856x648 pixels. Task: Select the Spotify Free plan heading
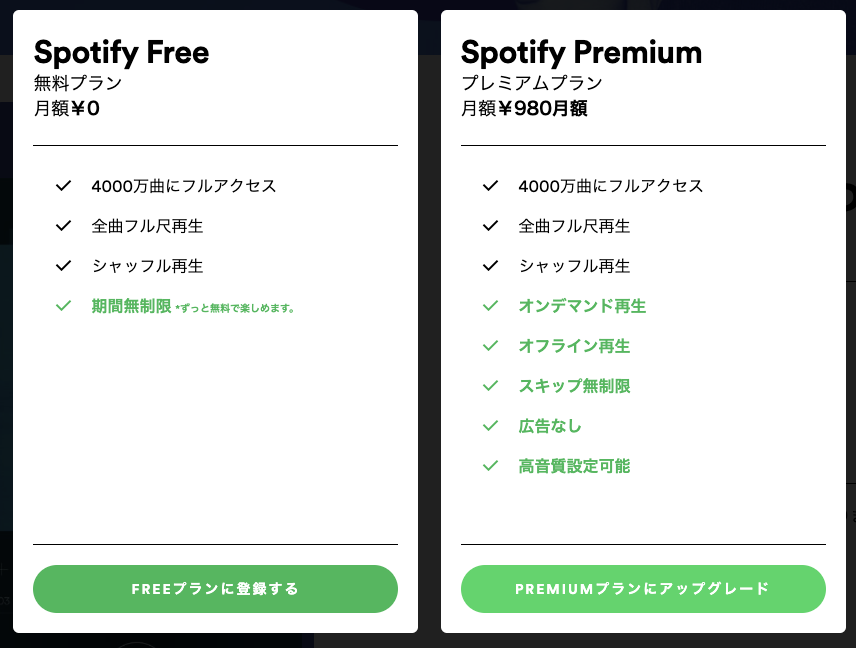[121, 52]
